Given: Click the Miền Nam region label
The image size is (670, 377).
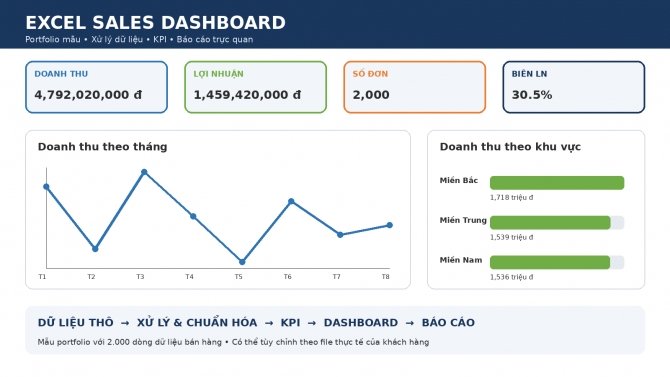Looking at the screenshot, I should tap(461, 260).
